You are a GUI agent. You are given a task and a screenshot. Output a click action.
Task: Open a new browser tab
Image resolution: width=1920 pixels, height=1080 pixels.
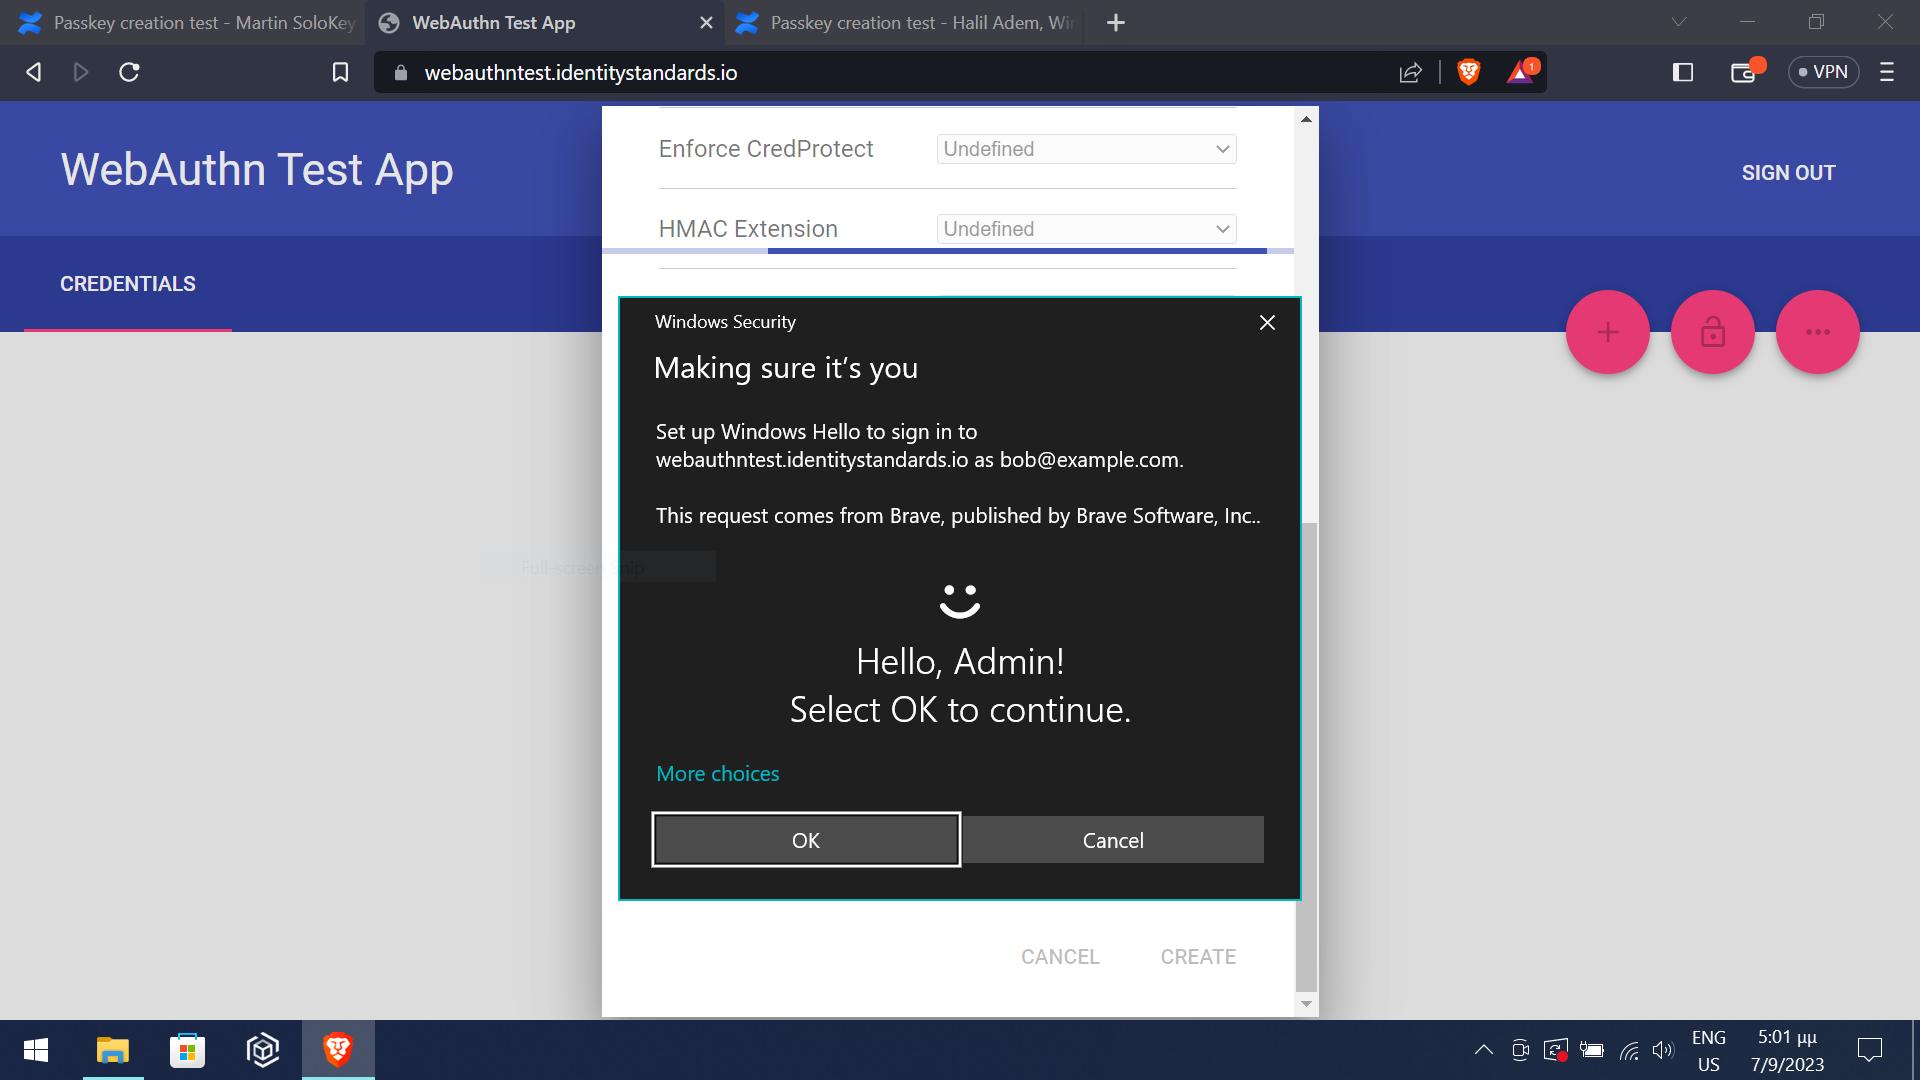1116,22
